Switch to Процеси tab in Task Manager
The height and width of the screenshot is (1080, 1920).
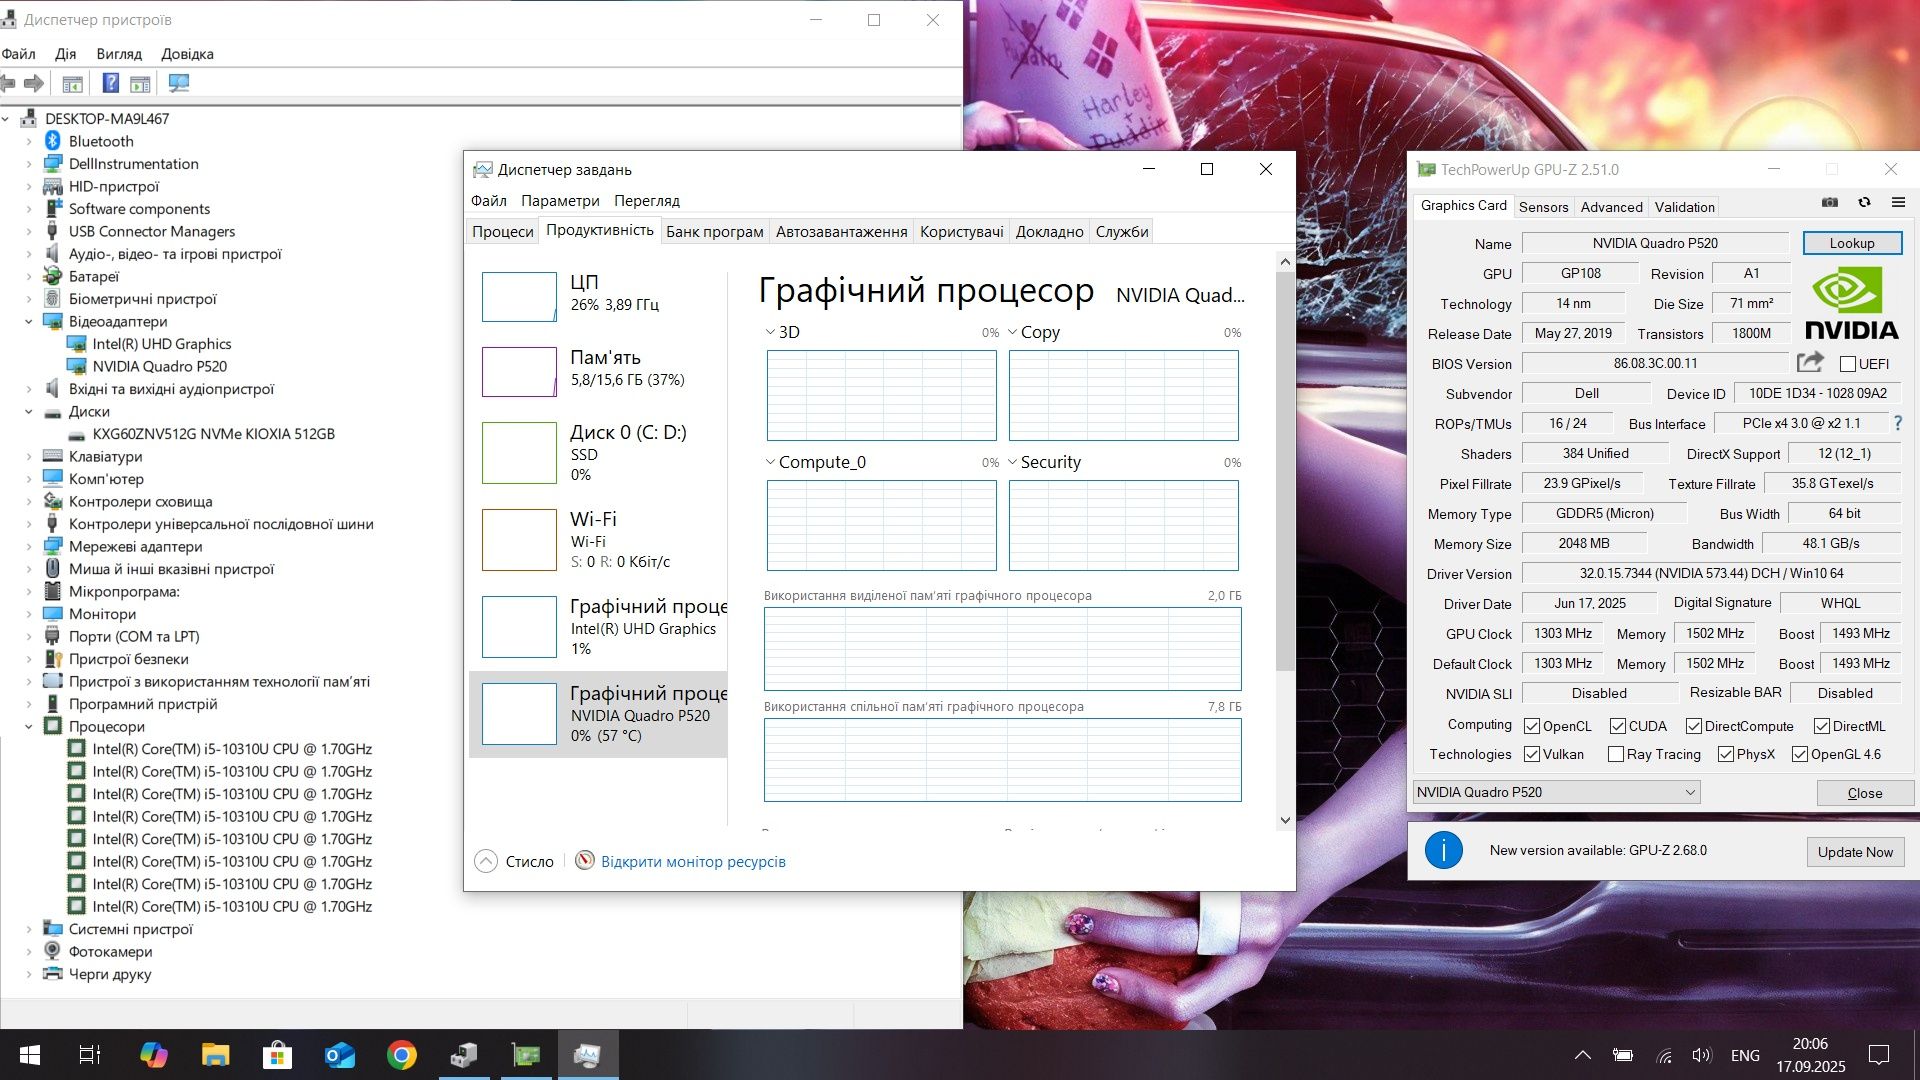[503, 231]
